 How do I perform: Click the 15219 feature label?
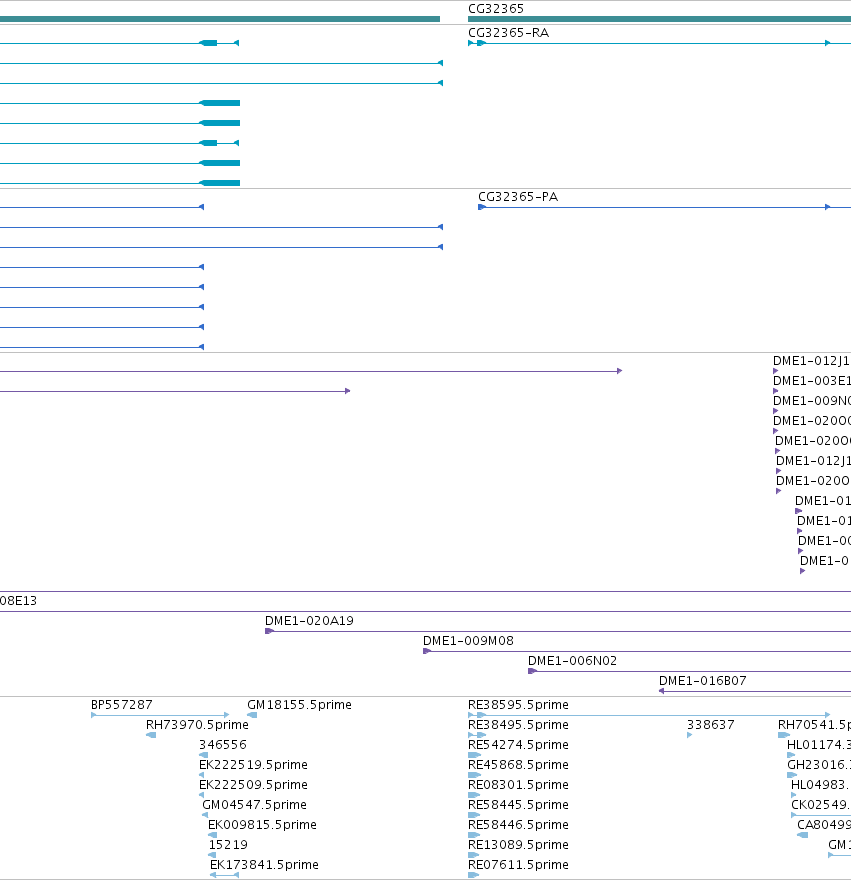[x=228, y=845]
